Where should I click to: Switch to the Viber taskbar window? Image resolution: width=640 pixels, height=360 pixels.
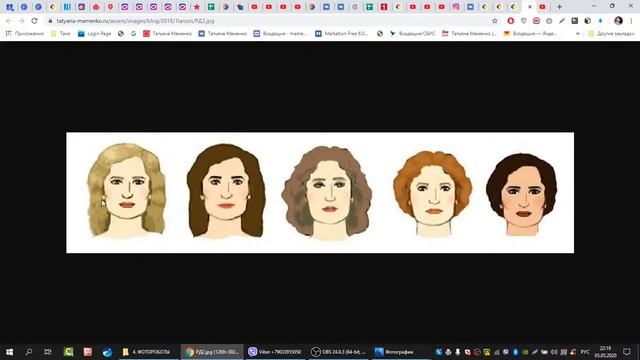275,352
